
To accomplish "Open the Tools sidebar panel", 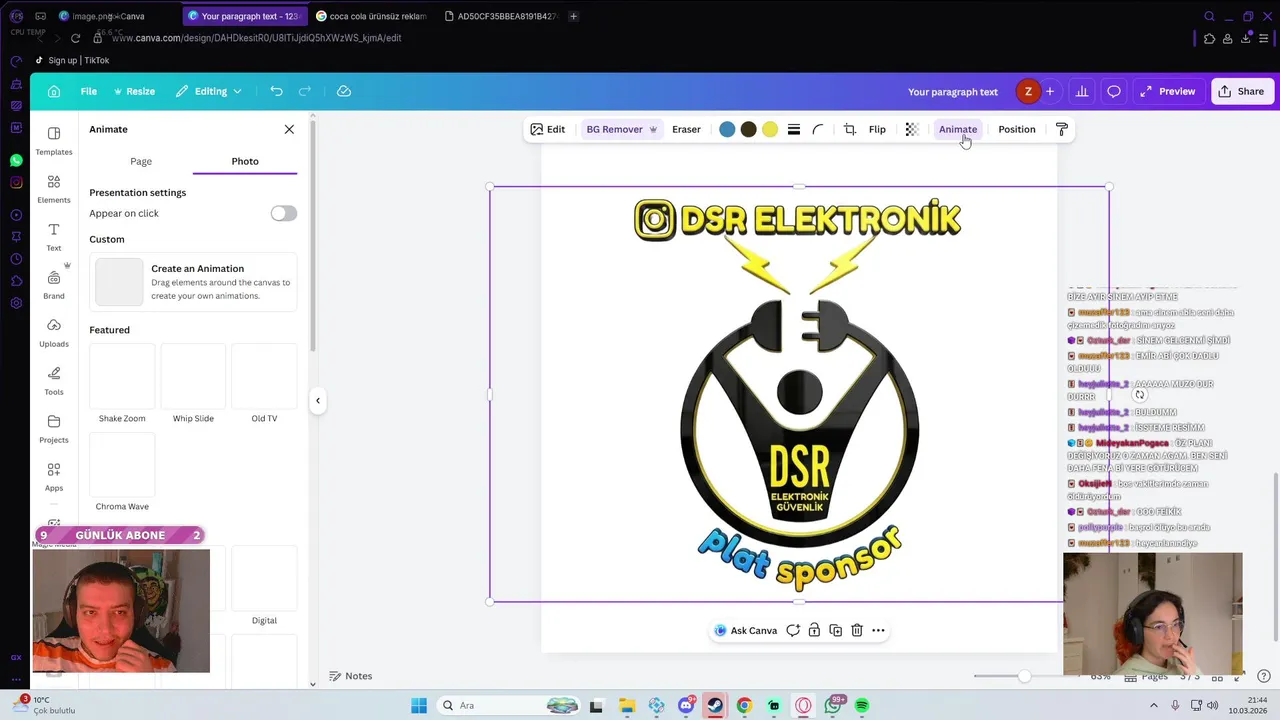I will (x=54, y=381).
